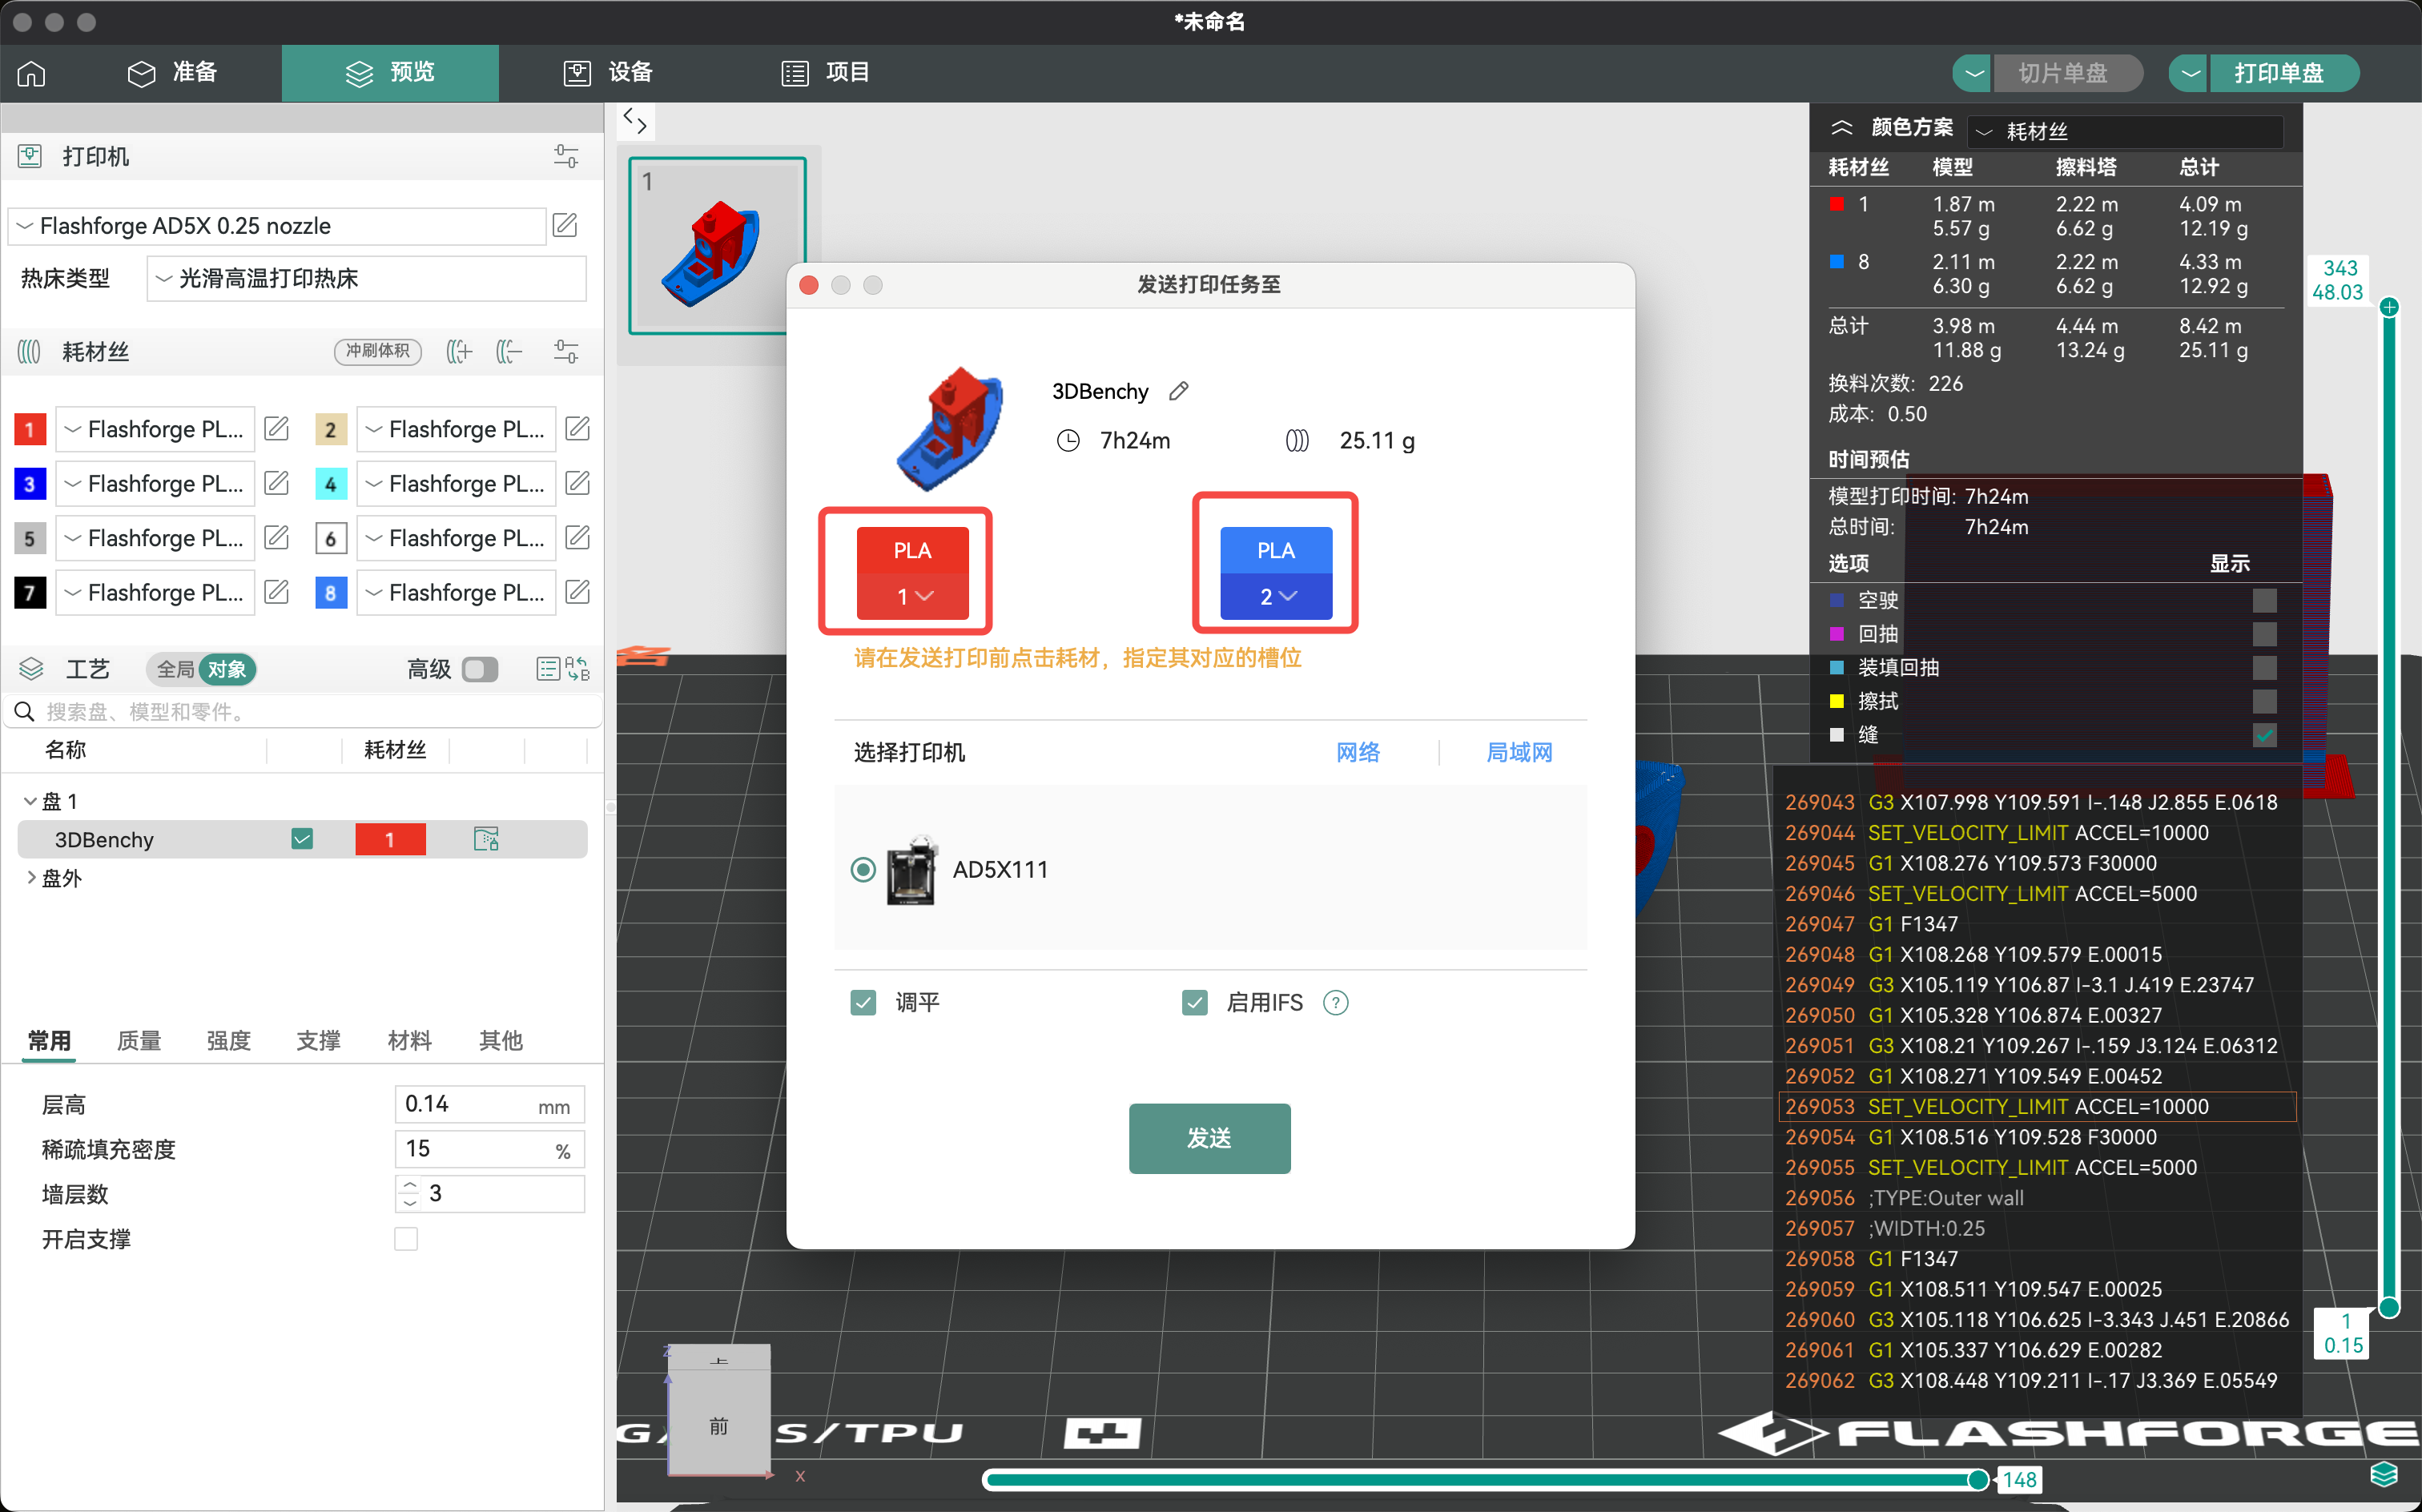Select the plate 1 thumbnail

coord(717,245)
